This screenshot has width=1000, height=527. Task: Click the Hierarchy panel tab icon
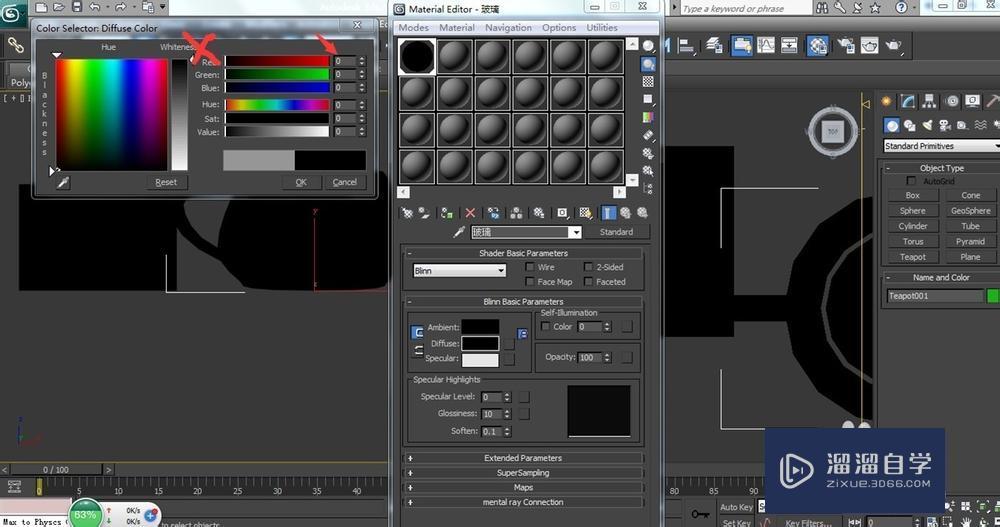pyautogui.click(x=930, y=101)
